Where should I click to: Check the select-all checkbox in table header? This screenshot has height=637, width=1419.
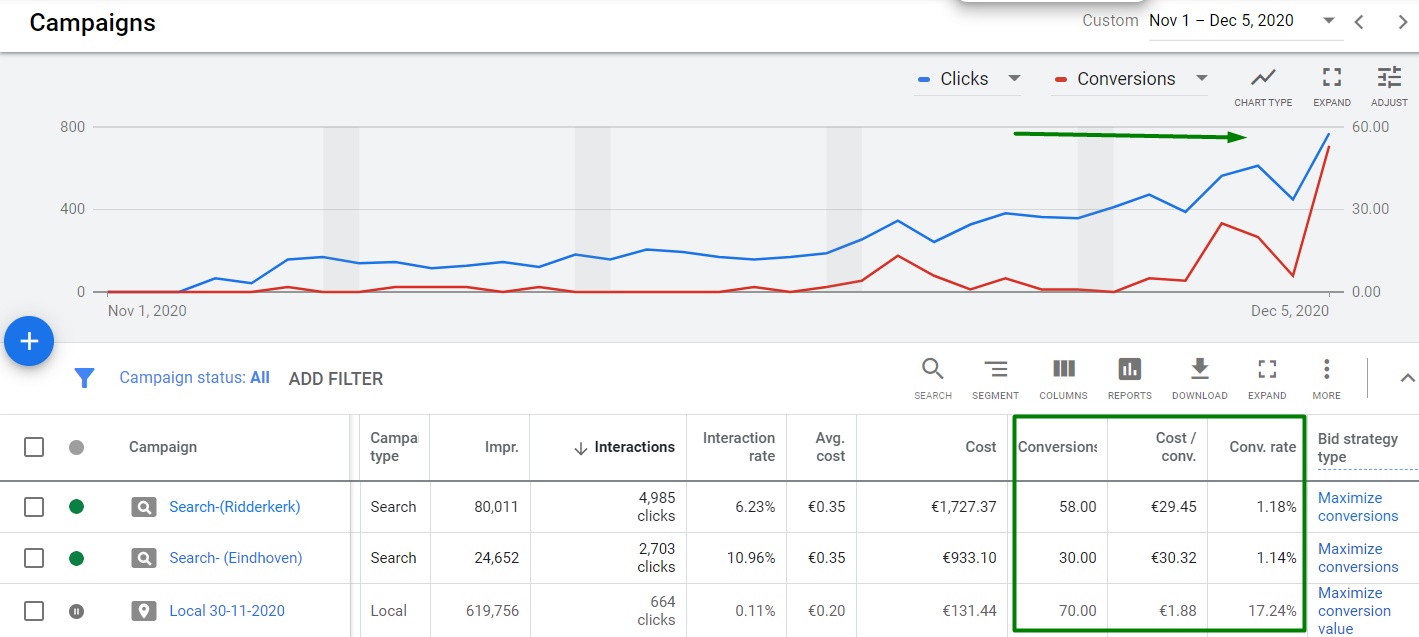34,447
